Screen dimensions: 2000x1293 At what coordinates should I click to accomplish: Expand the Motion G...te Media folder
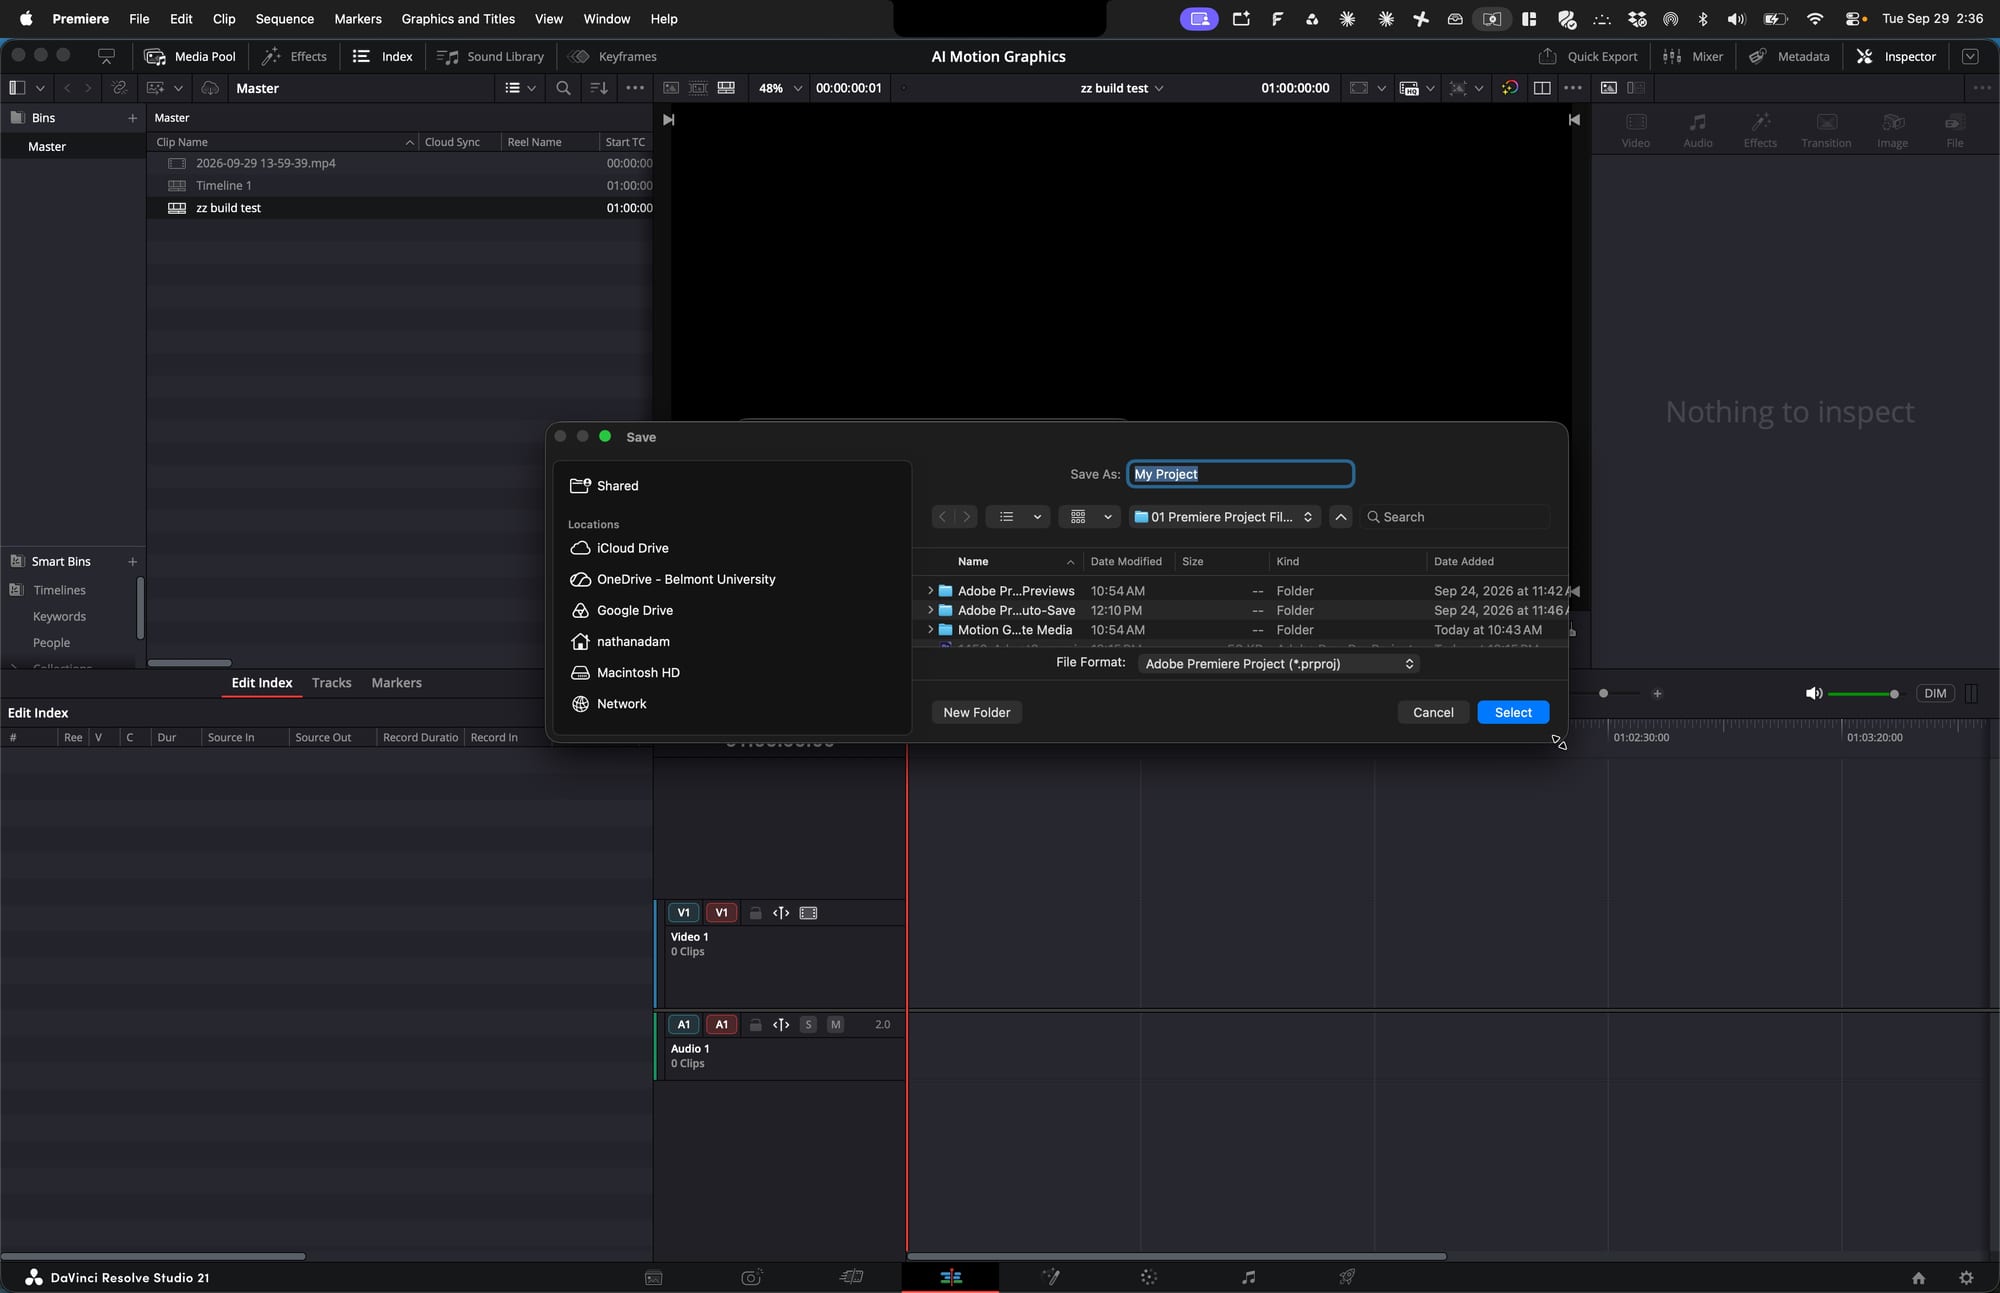click(930, 630)
